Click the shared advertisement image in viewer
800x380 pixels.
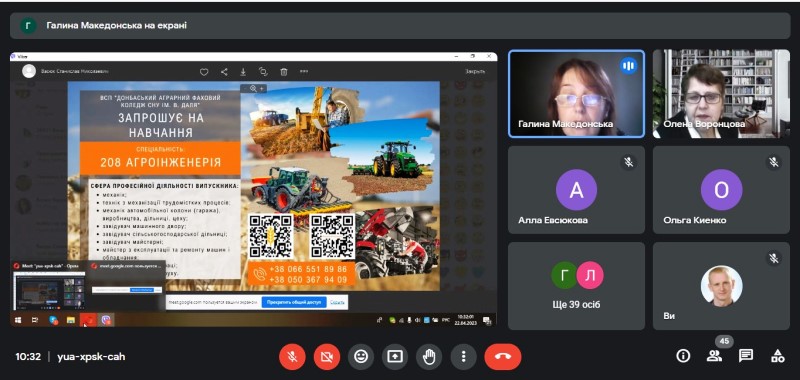254,186
